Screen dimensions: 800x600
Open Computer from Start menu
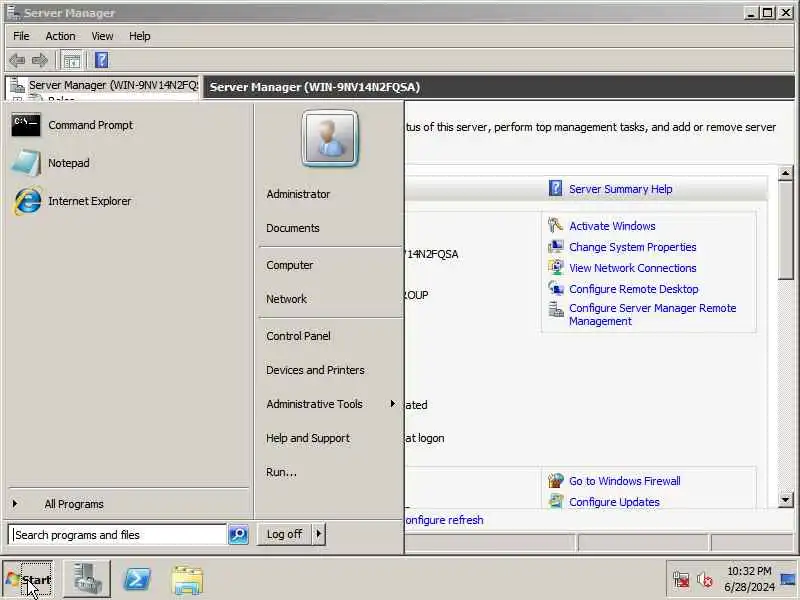pos(289,265)
